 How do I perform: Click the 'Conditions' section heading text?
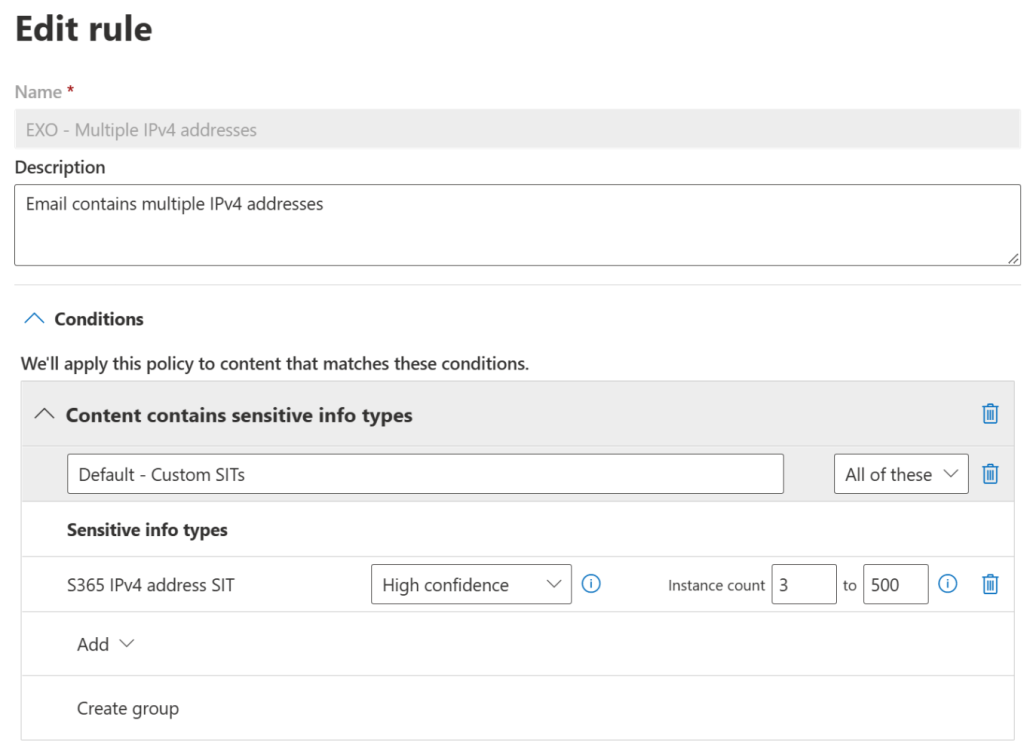(99, 319)
